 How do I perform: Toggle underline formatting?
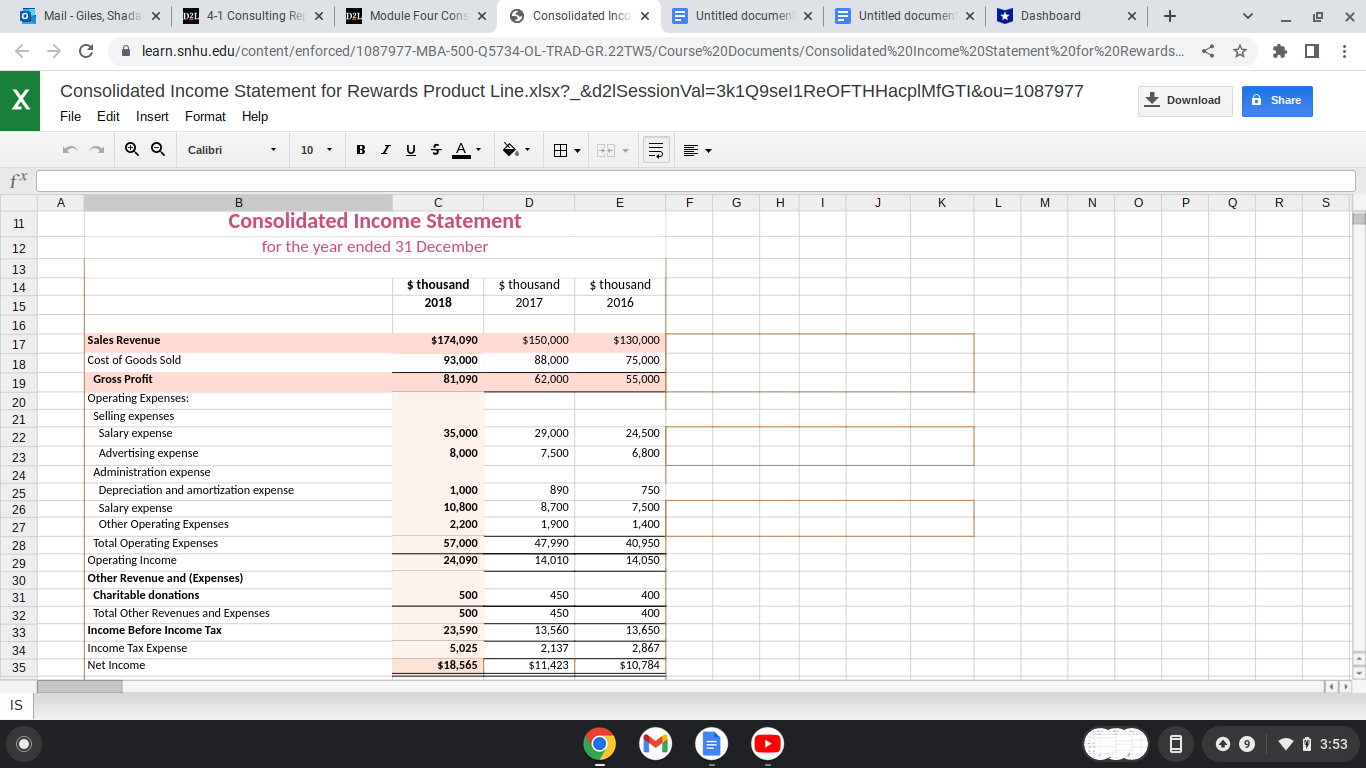tap(411, 150)
